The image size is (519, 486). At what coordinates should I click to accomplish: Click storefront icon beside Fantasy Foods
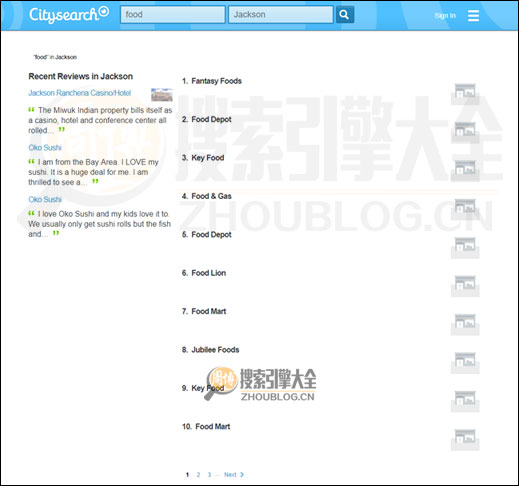pos(465,94)
